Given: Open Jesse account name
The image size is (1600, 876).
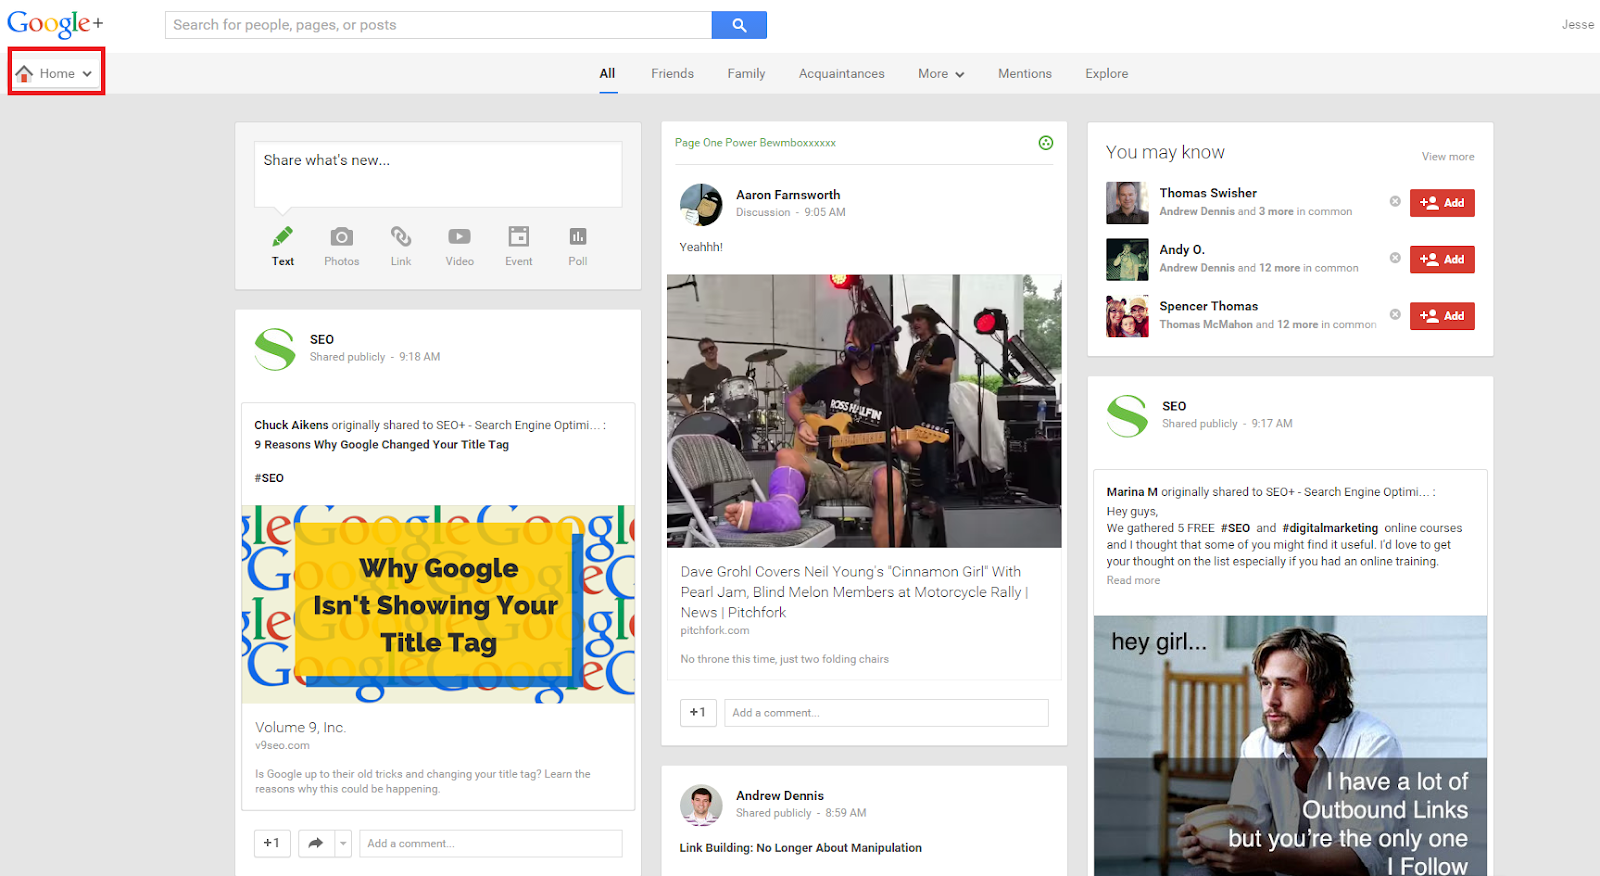Looking at the screenshot, I should [1578, 25].
